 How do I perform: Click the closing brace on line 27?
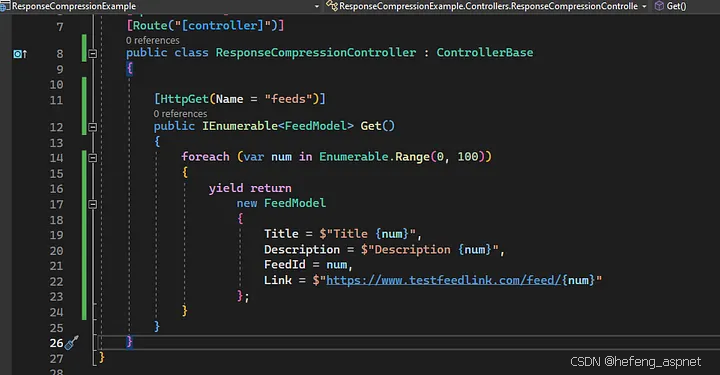(102, 357)
